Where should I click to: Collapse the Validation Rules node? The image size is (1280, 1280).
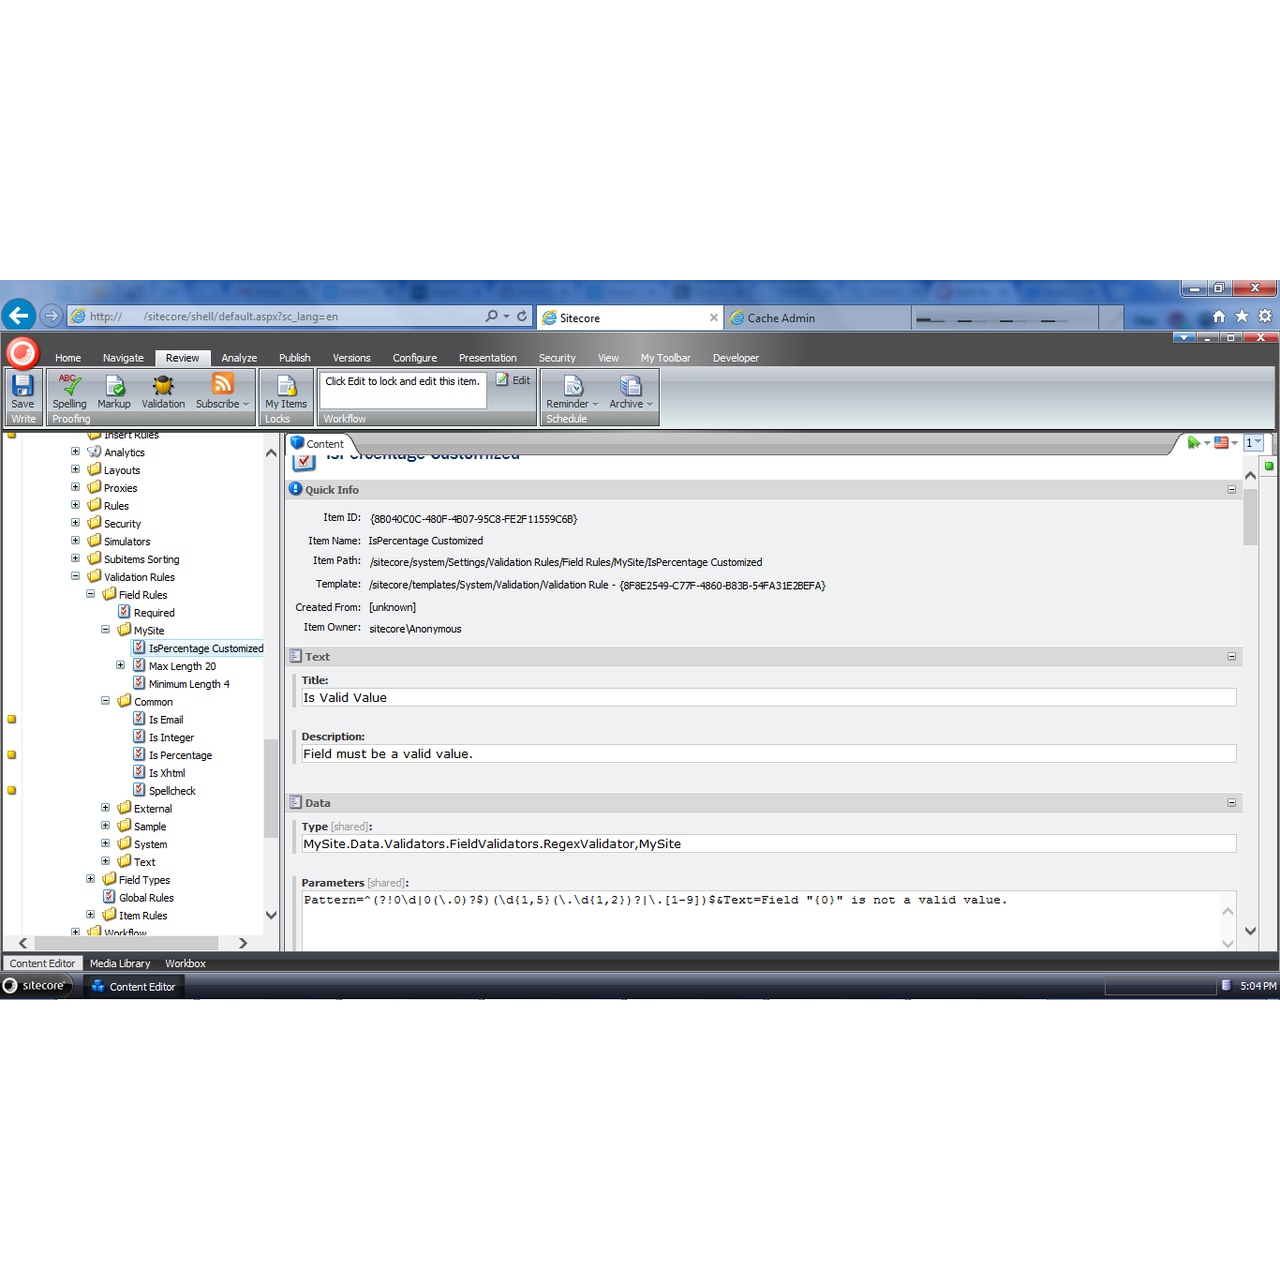(75, 576)
